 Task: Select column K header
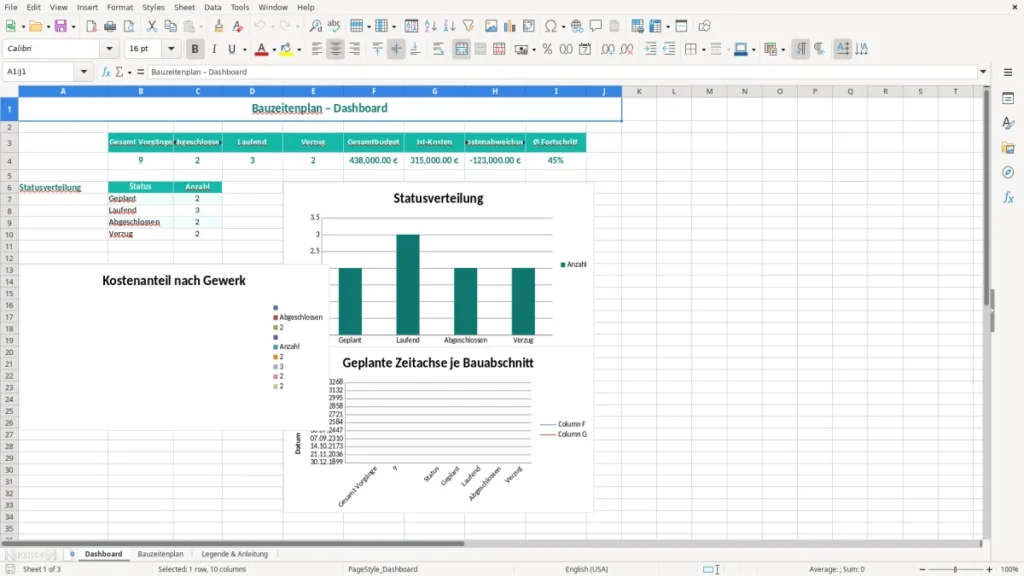(x=639, y=91)
